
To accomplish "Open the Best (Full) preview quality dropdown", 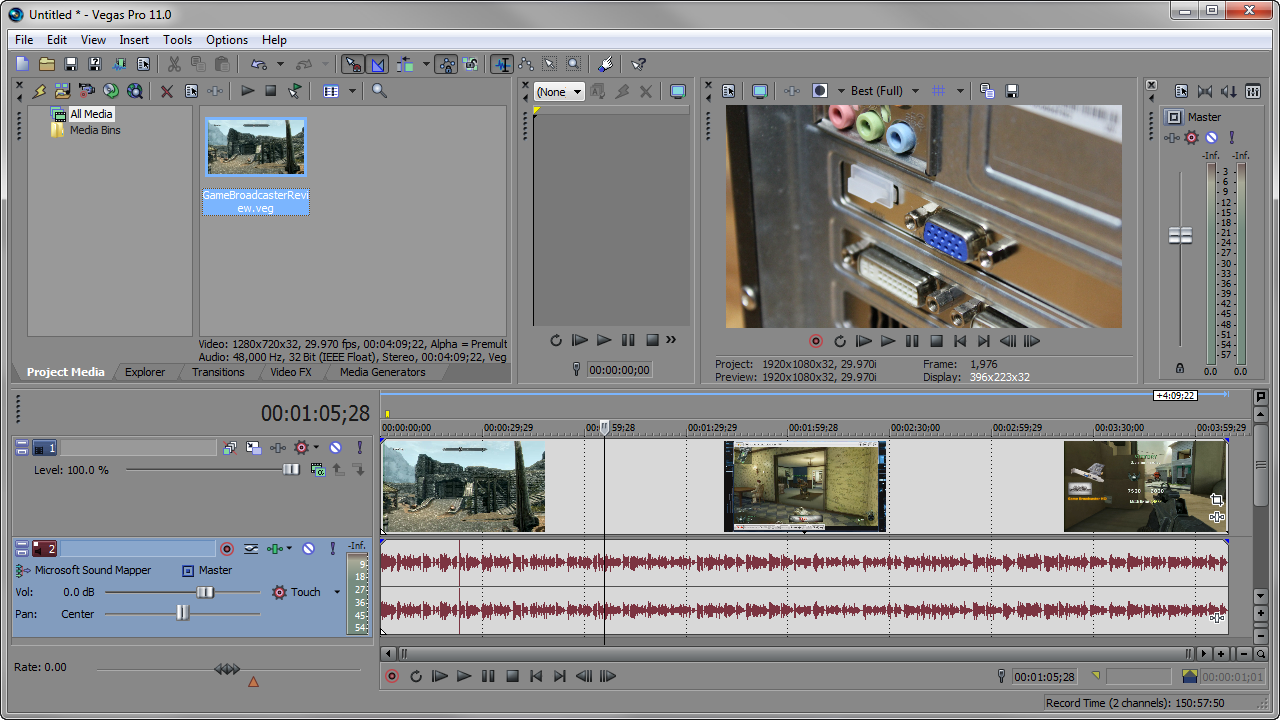I will (x=914, y=91).
